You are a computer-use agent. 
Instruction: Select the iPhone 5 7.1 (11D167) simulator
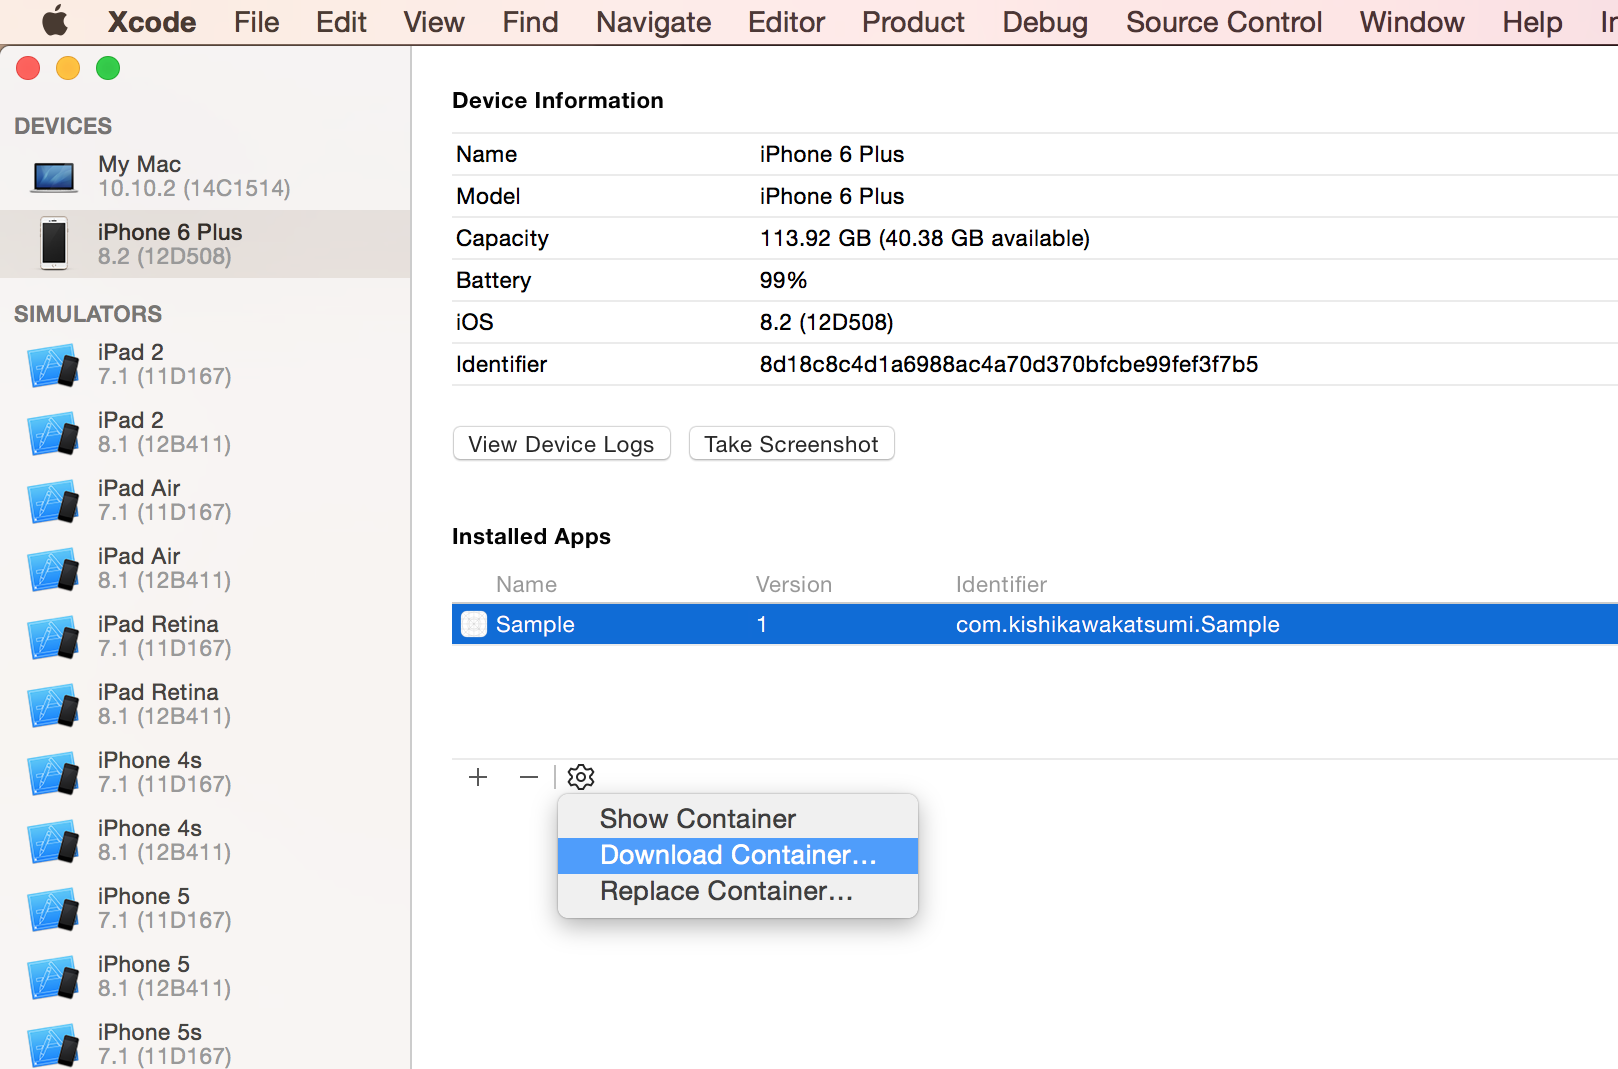(205, 908)
